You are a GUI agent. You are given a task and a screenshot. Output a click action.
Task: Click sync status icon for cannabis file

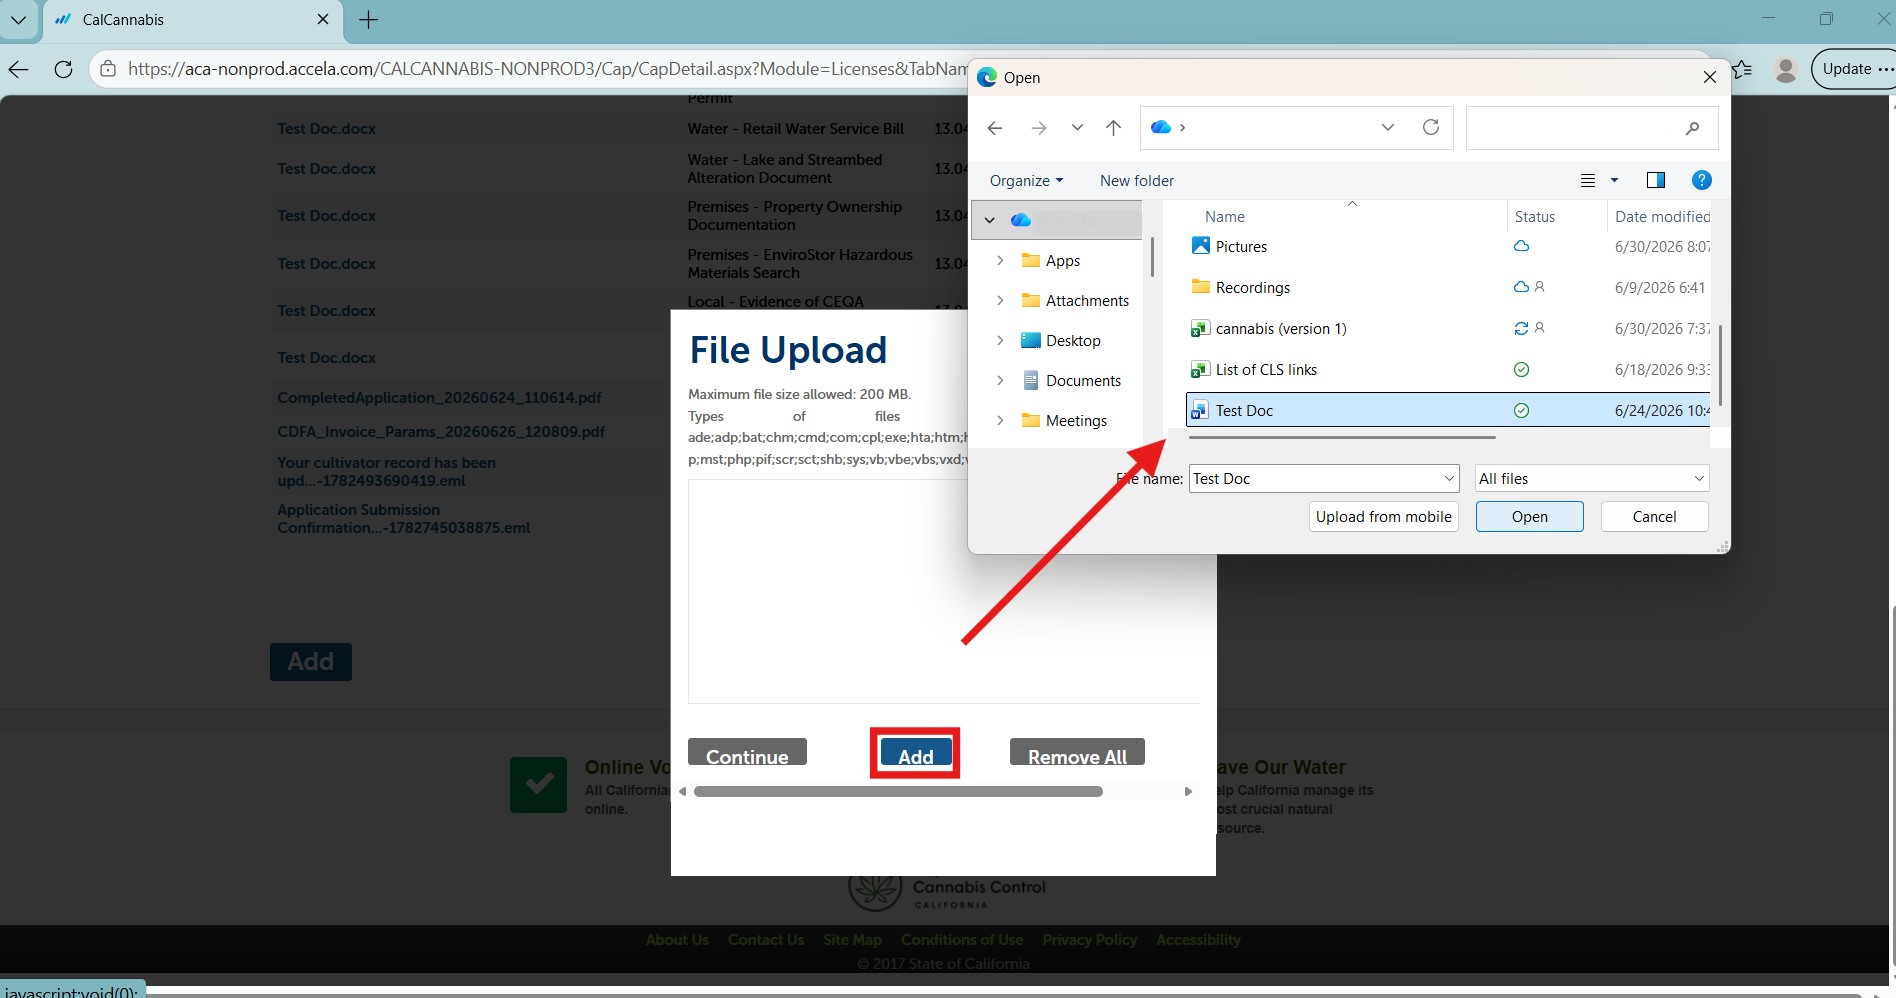point(1521,328)
